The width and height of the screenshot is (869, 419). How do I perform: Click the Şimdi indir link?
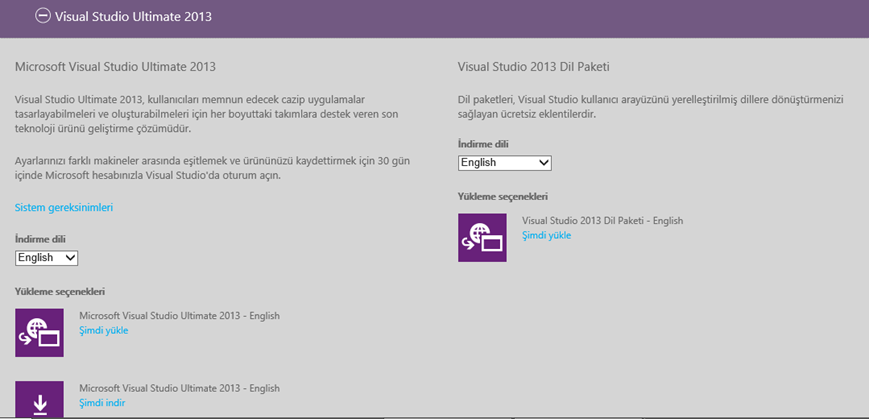coord(102,403)
